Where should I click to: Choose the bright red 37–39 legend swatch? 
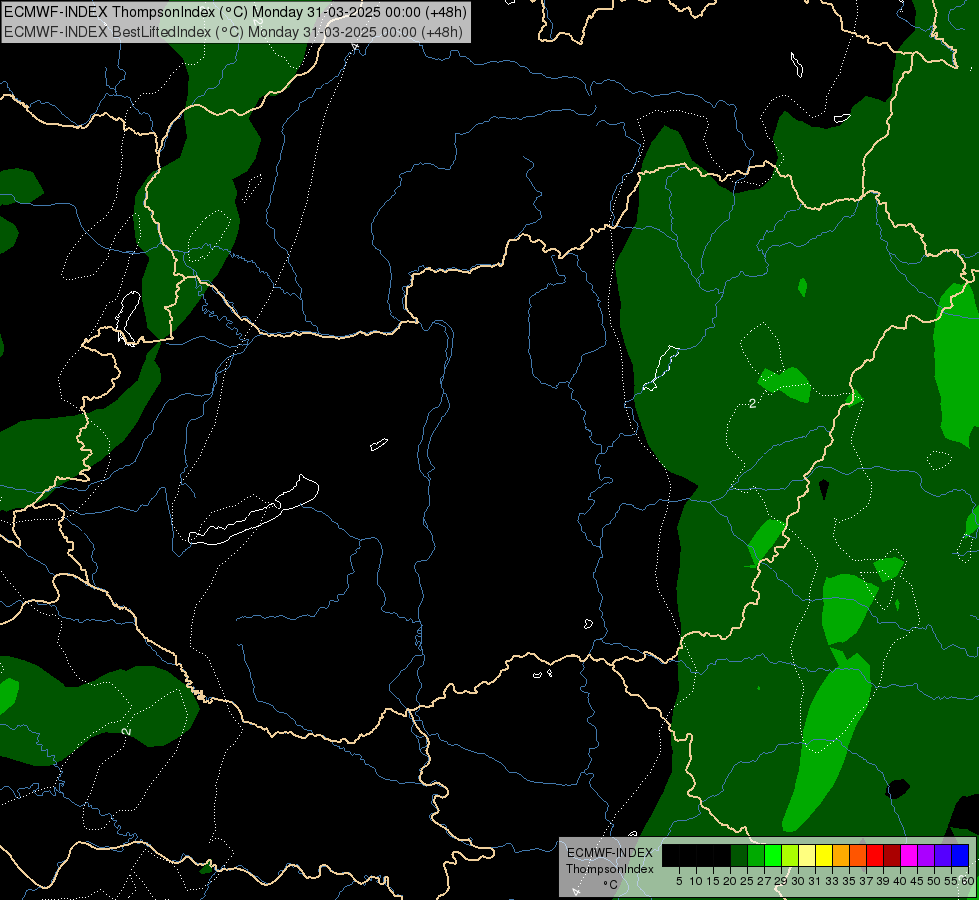(x=875, y=856)
